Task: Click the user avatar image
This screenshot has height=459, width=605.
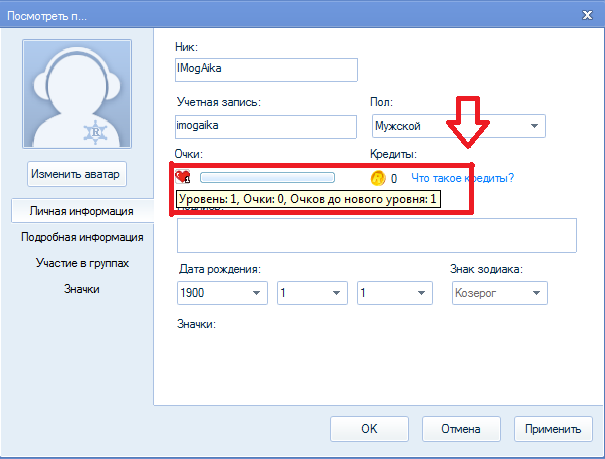Action: (78, 95)
